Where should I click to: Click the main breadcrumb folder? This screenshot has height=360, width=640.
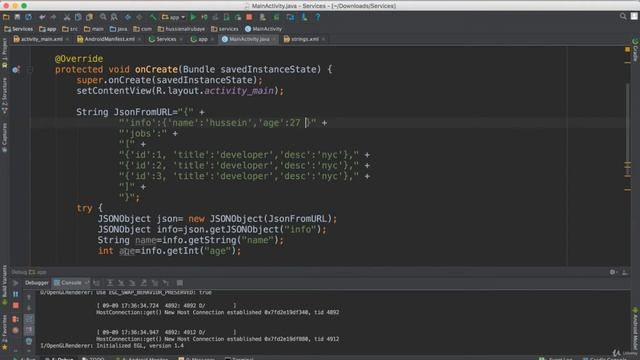94,29
